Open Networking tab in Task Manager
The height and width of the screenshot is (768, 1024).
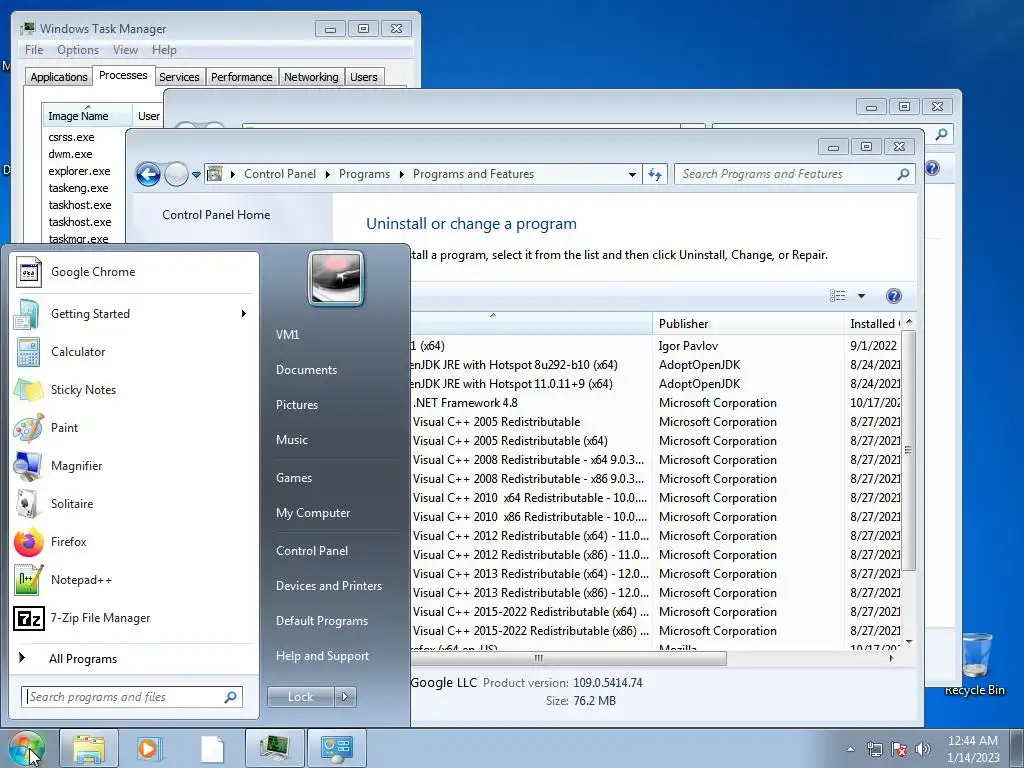click(311, 77)
